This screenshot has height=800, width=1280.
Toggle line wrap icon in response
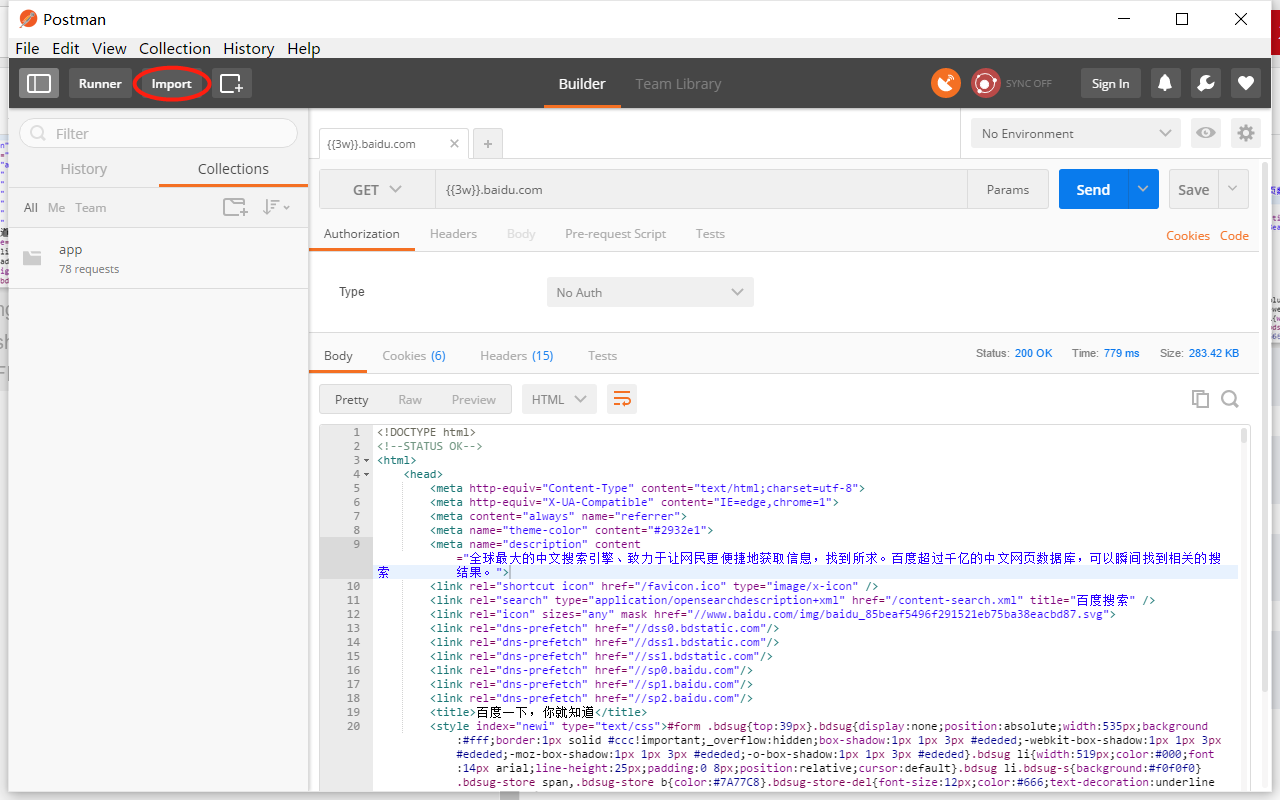(621, 399)
